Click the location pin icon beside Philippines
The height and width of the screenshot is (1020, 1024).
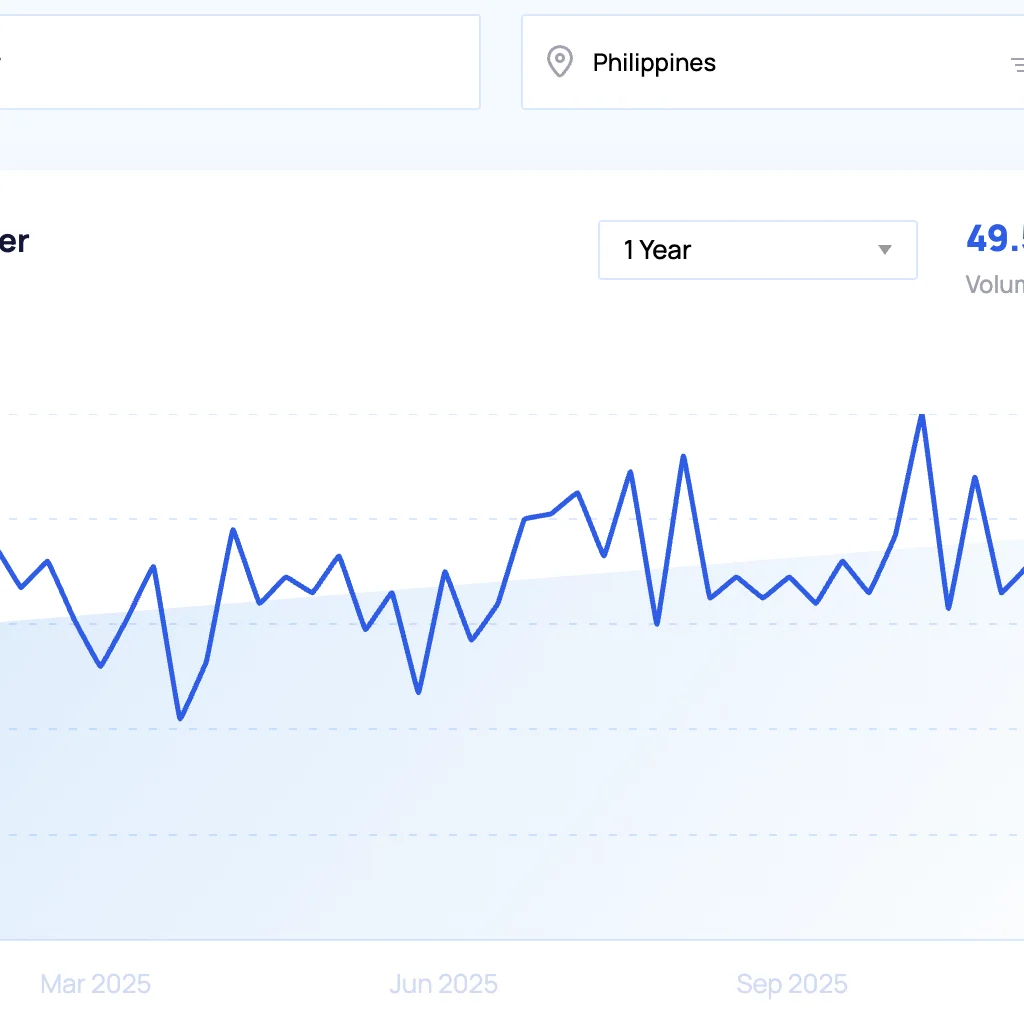point(560,62)
